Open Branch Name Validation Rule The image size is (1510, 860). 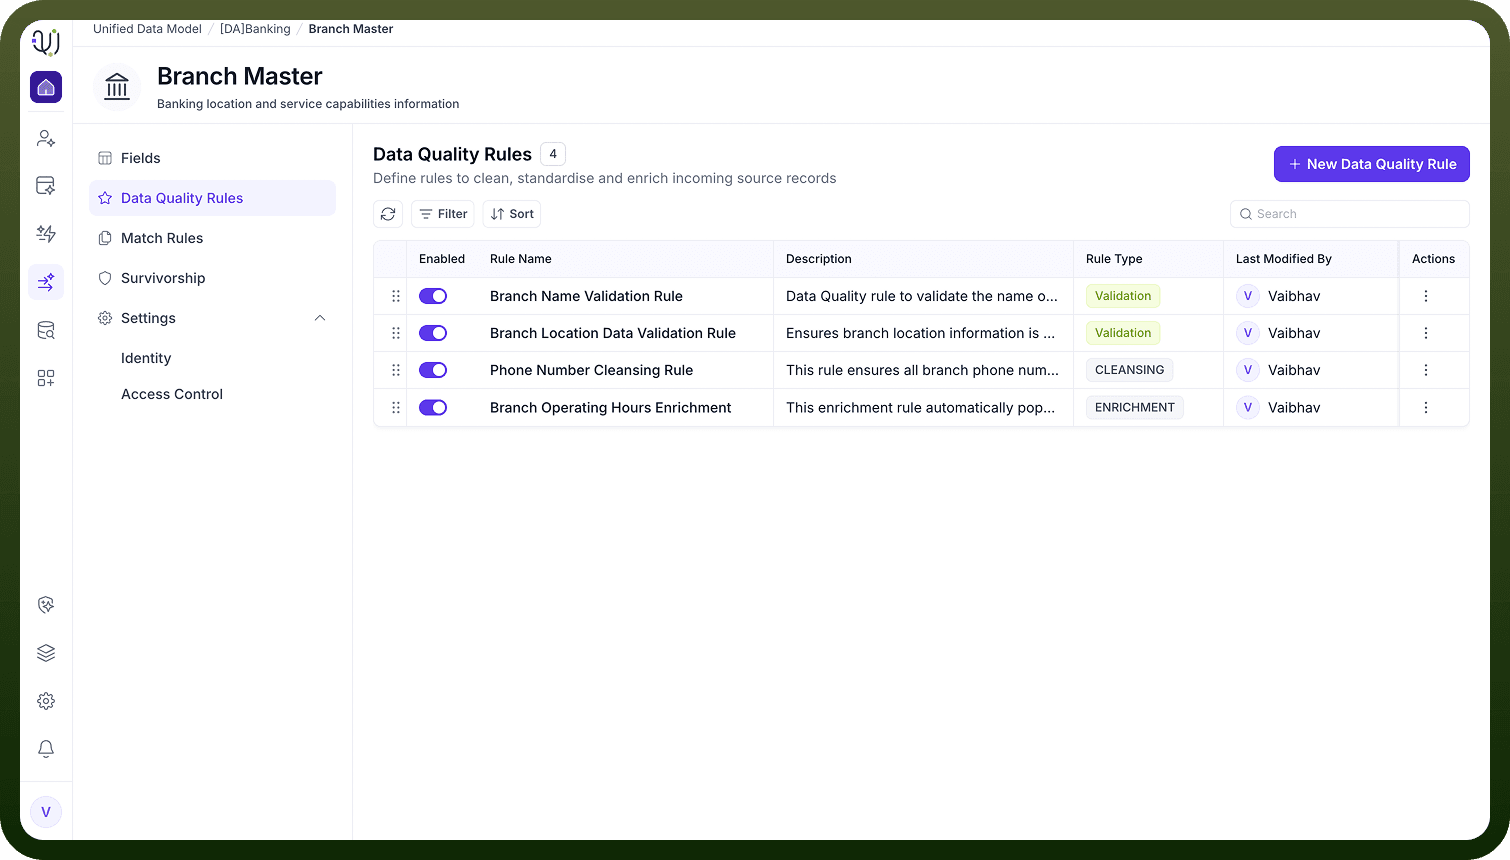[x=586, y=296]
